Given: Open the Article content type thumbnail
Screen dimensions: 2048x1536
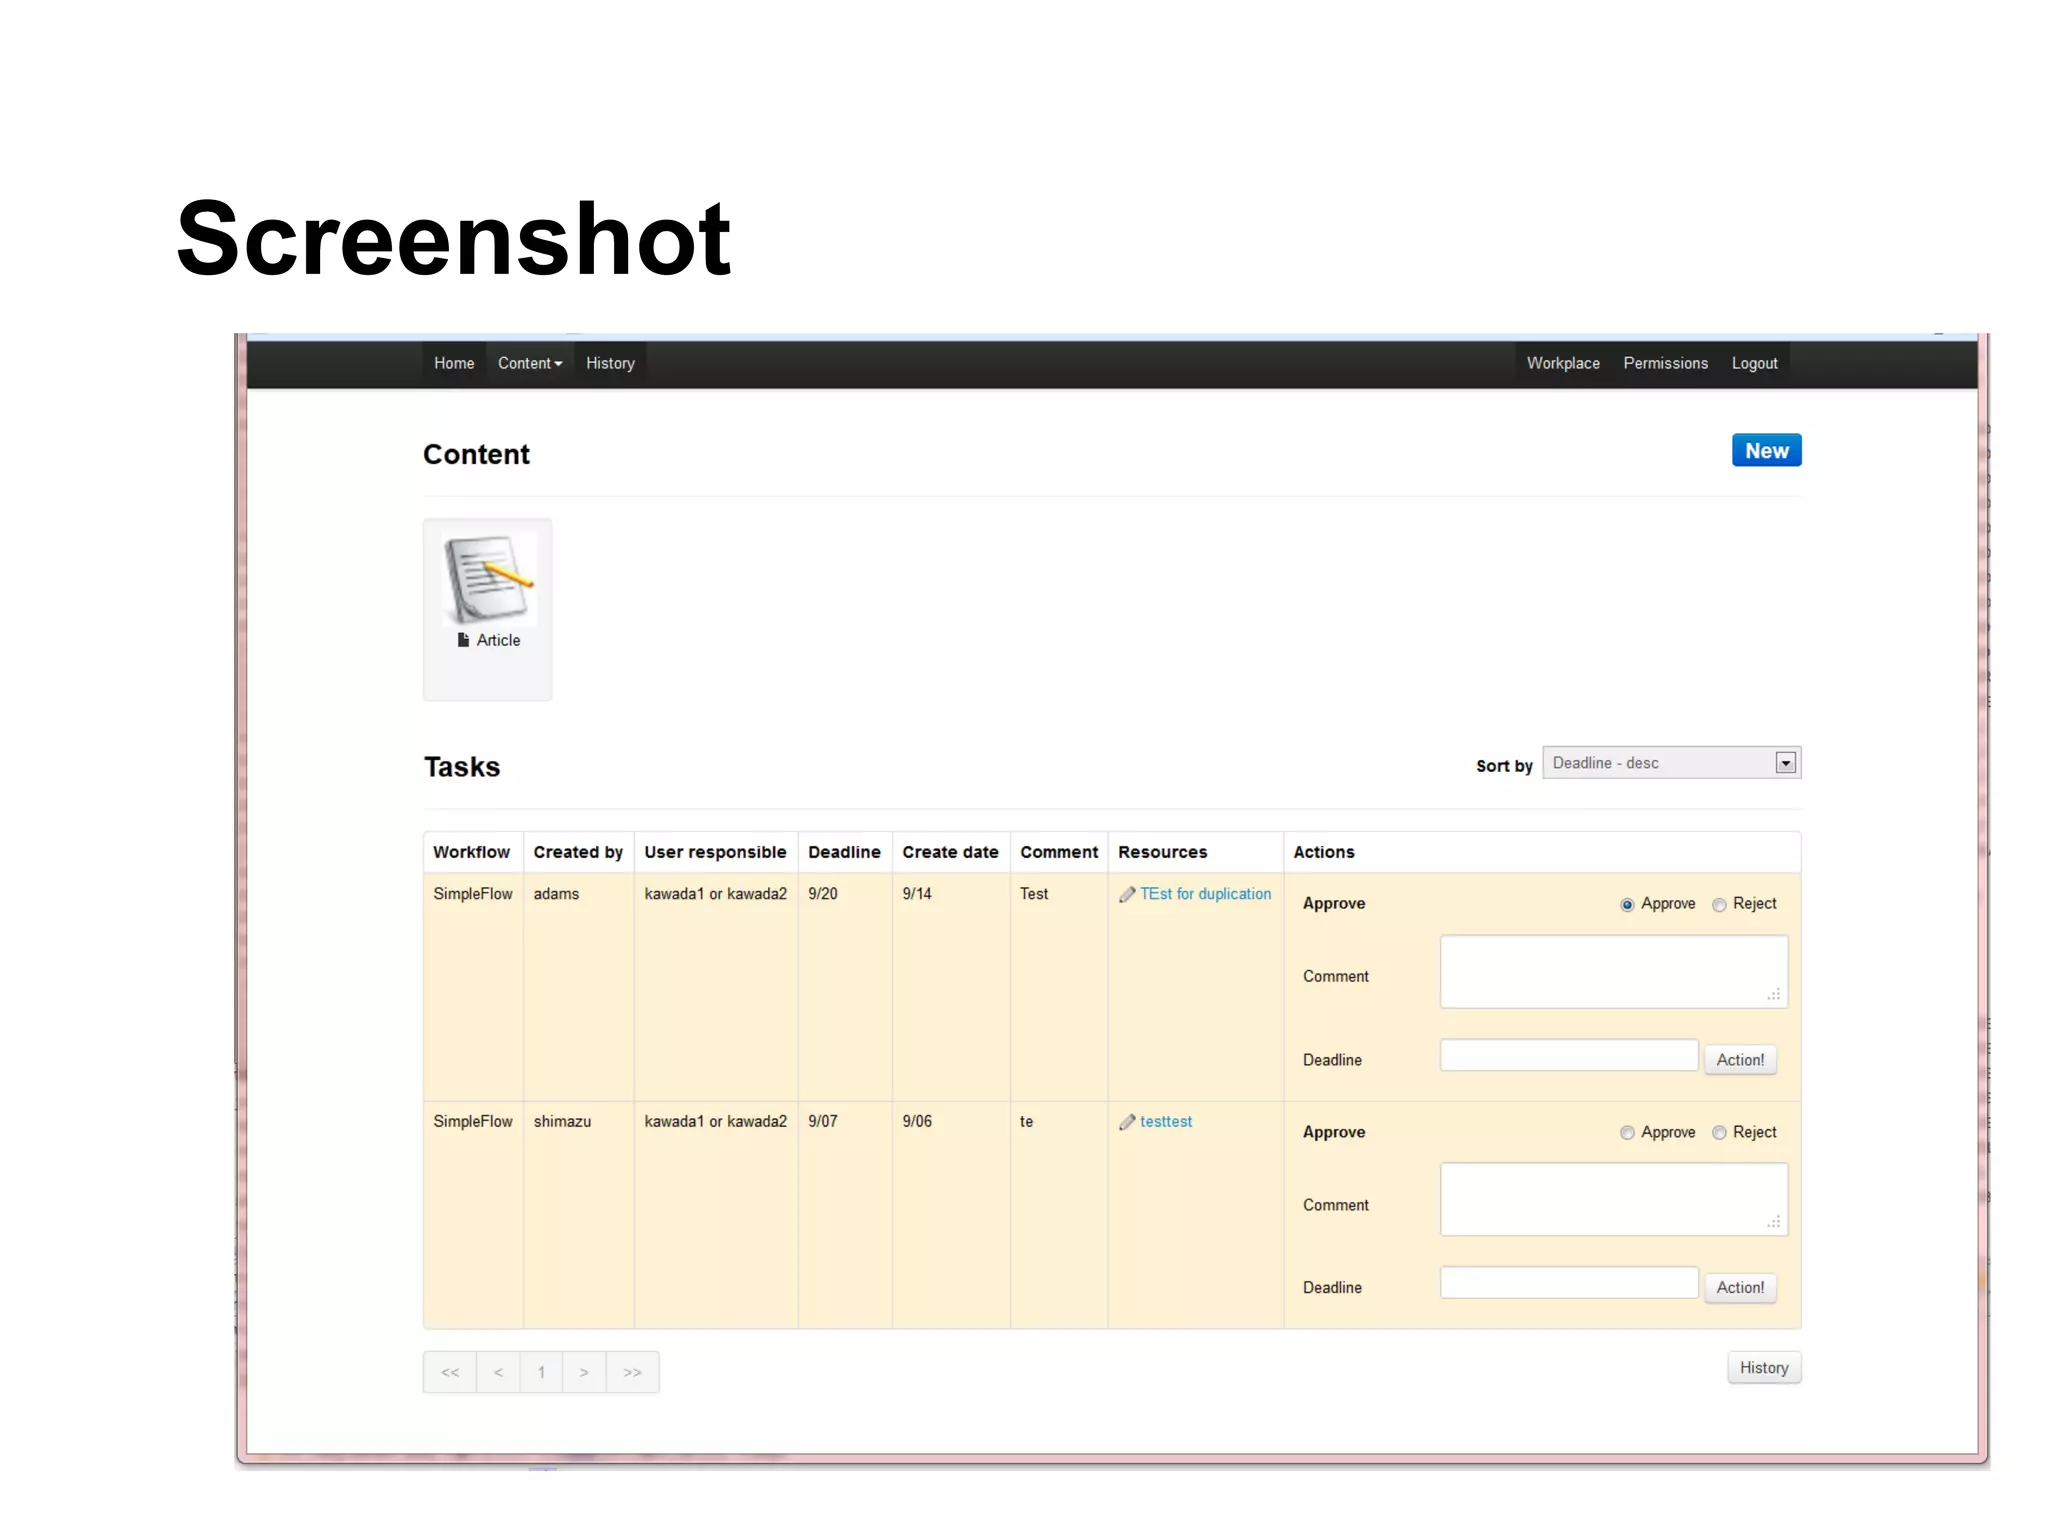Looking at the screenshot, I should pyautogui.click(x=488, y=581).
